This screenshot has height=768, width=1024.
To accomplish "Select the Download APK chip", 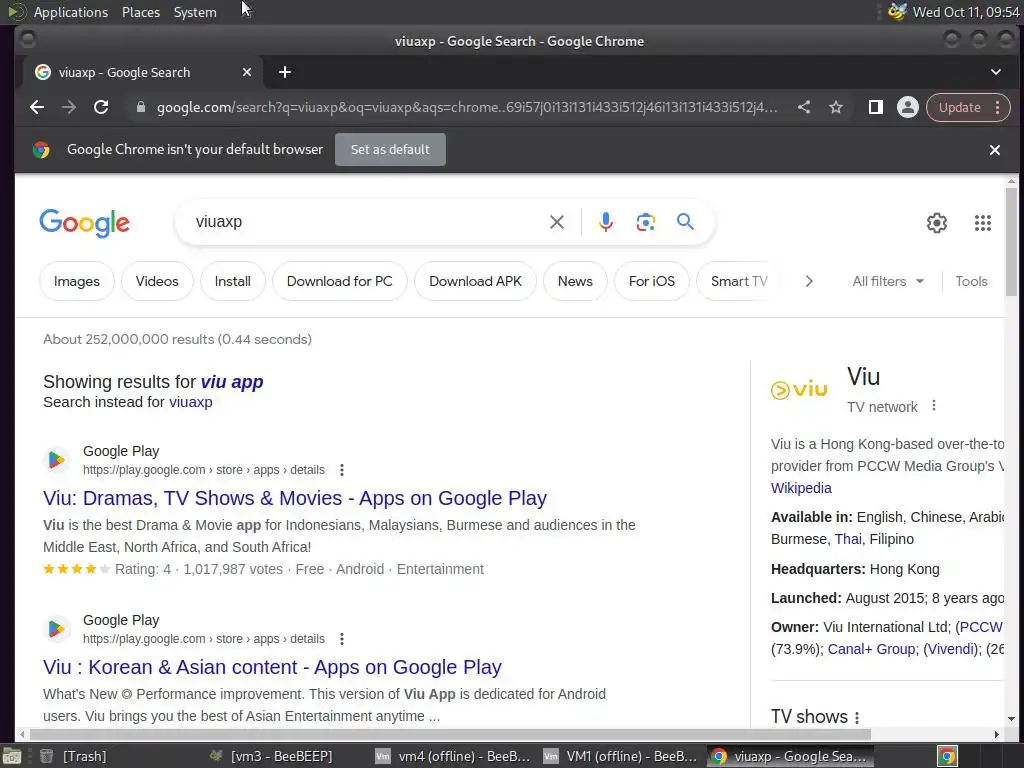I will coord(475,281).
